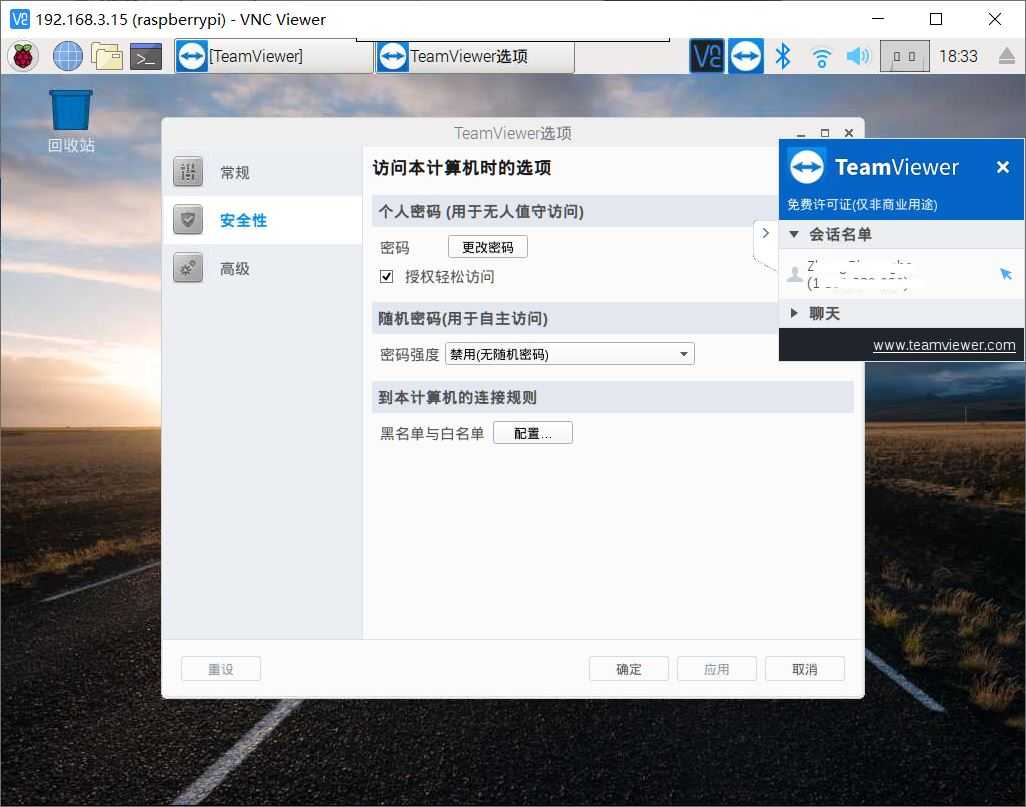
Task: Click the 18:33 clock
Action: click(x=958, y=56)
